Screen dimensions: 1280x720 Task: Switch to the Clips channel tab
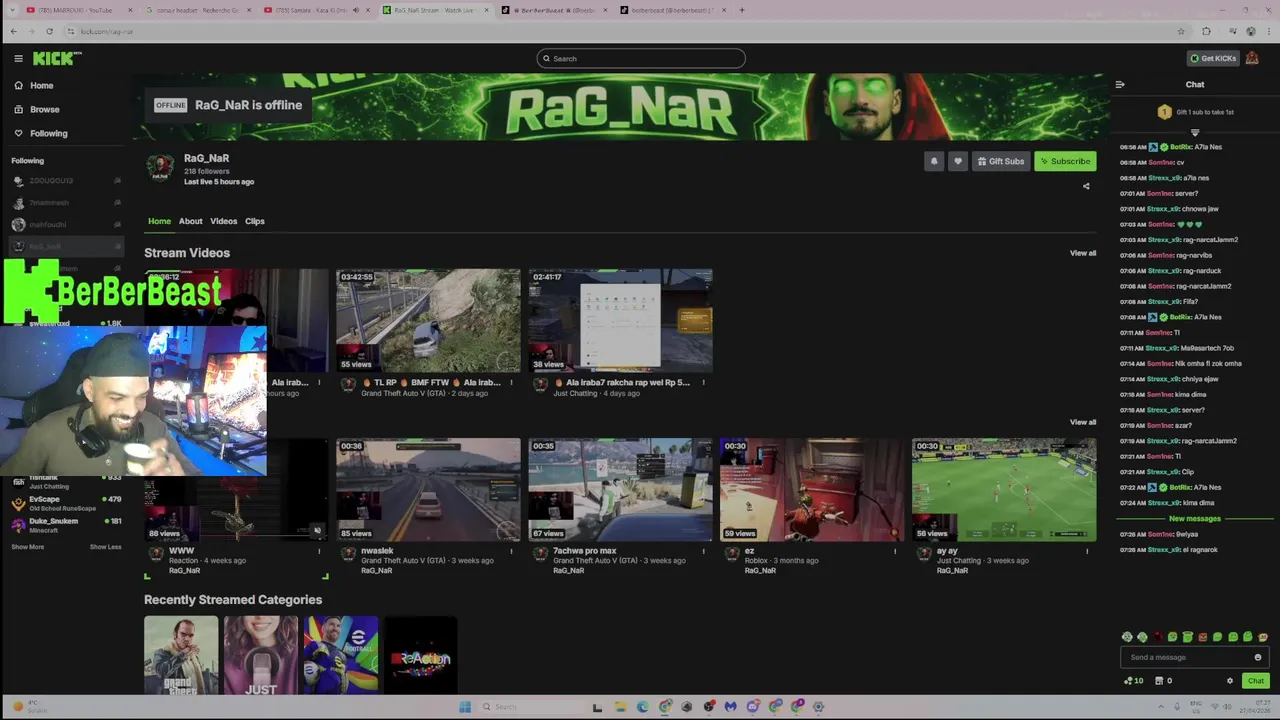tap(255, 221)
